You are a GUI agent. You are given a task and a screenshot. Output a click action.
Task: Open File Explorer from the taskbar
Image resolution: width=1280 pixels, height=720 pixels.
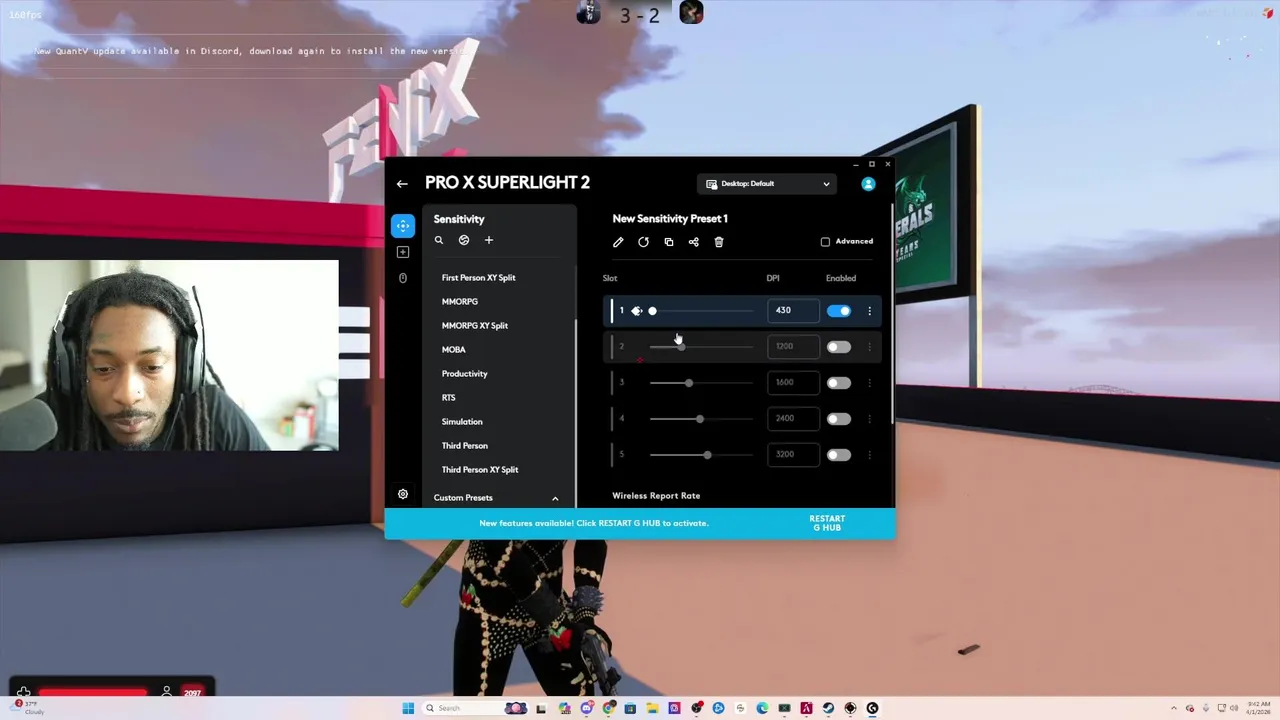(x=653, y=708)
